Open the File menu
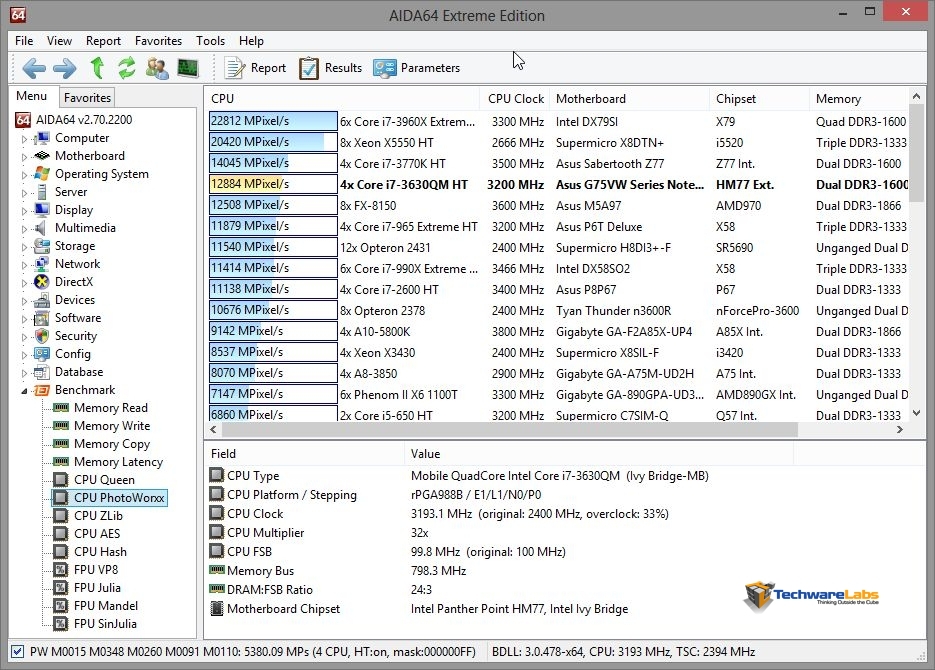The height and width of the screenshot is (670, 935). [x=24, y=41]
